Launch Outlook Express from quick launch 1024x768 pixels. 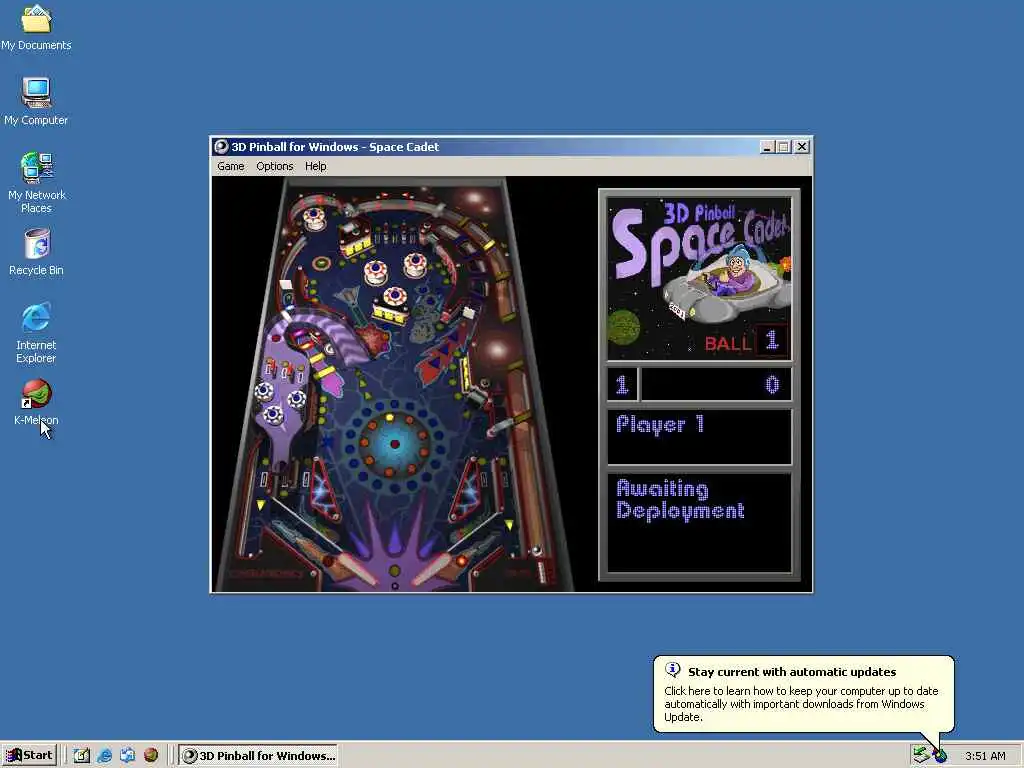click(x=127, y=756)
